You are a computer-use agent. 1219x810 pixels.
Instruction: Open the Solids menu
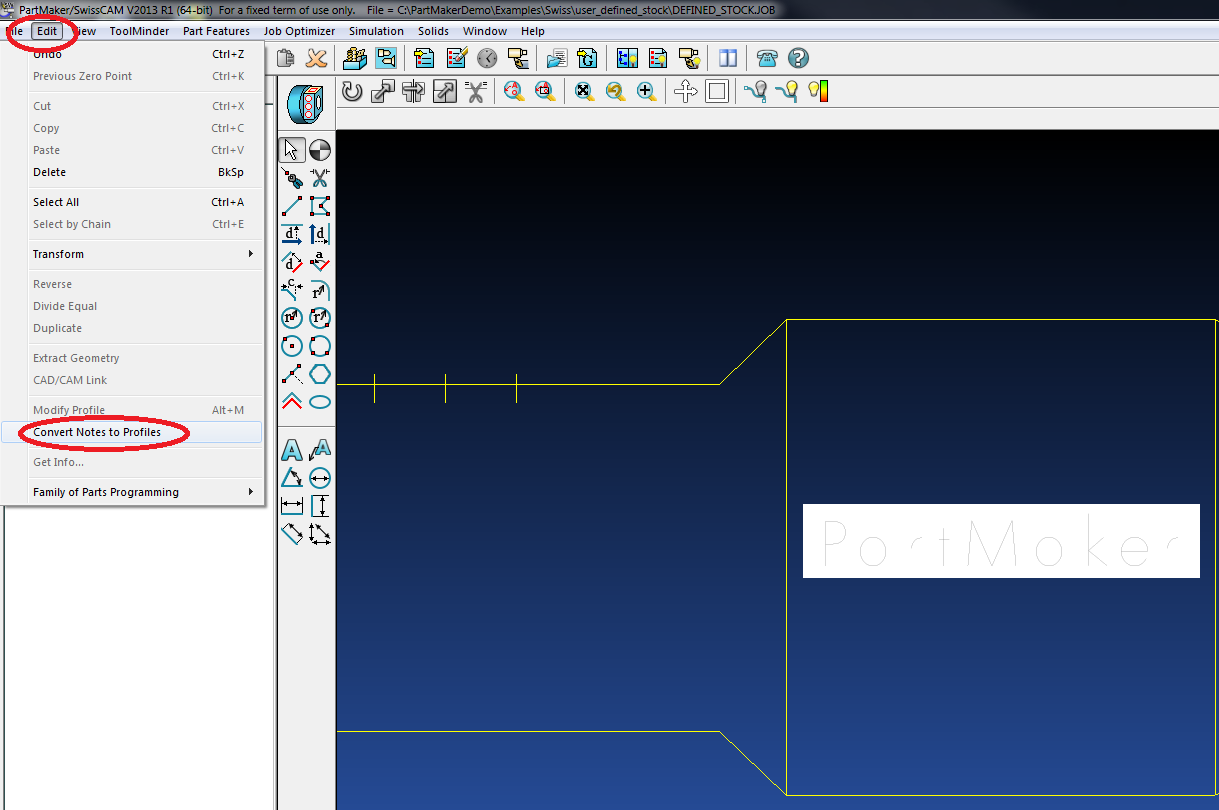point(433,31)
